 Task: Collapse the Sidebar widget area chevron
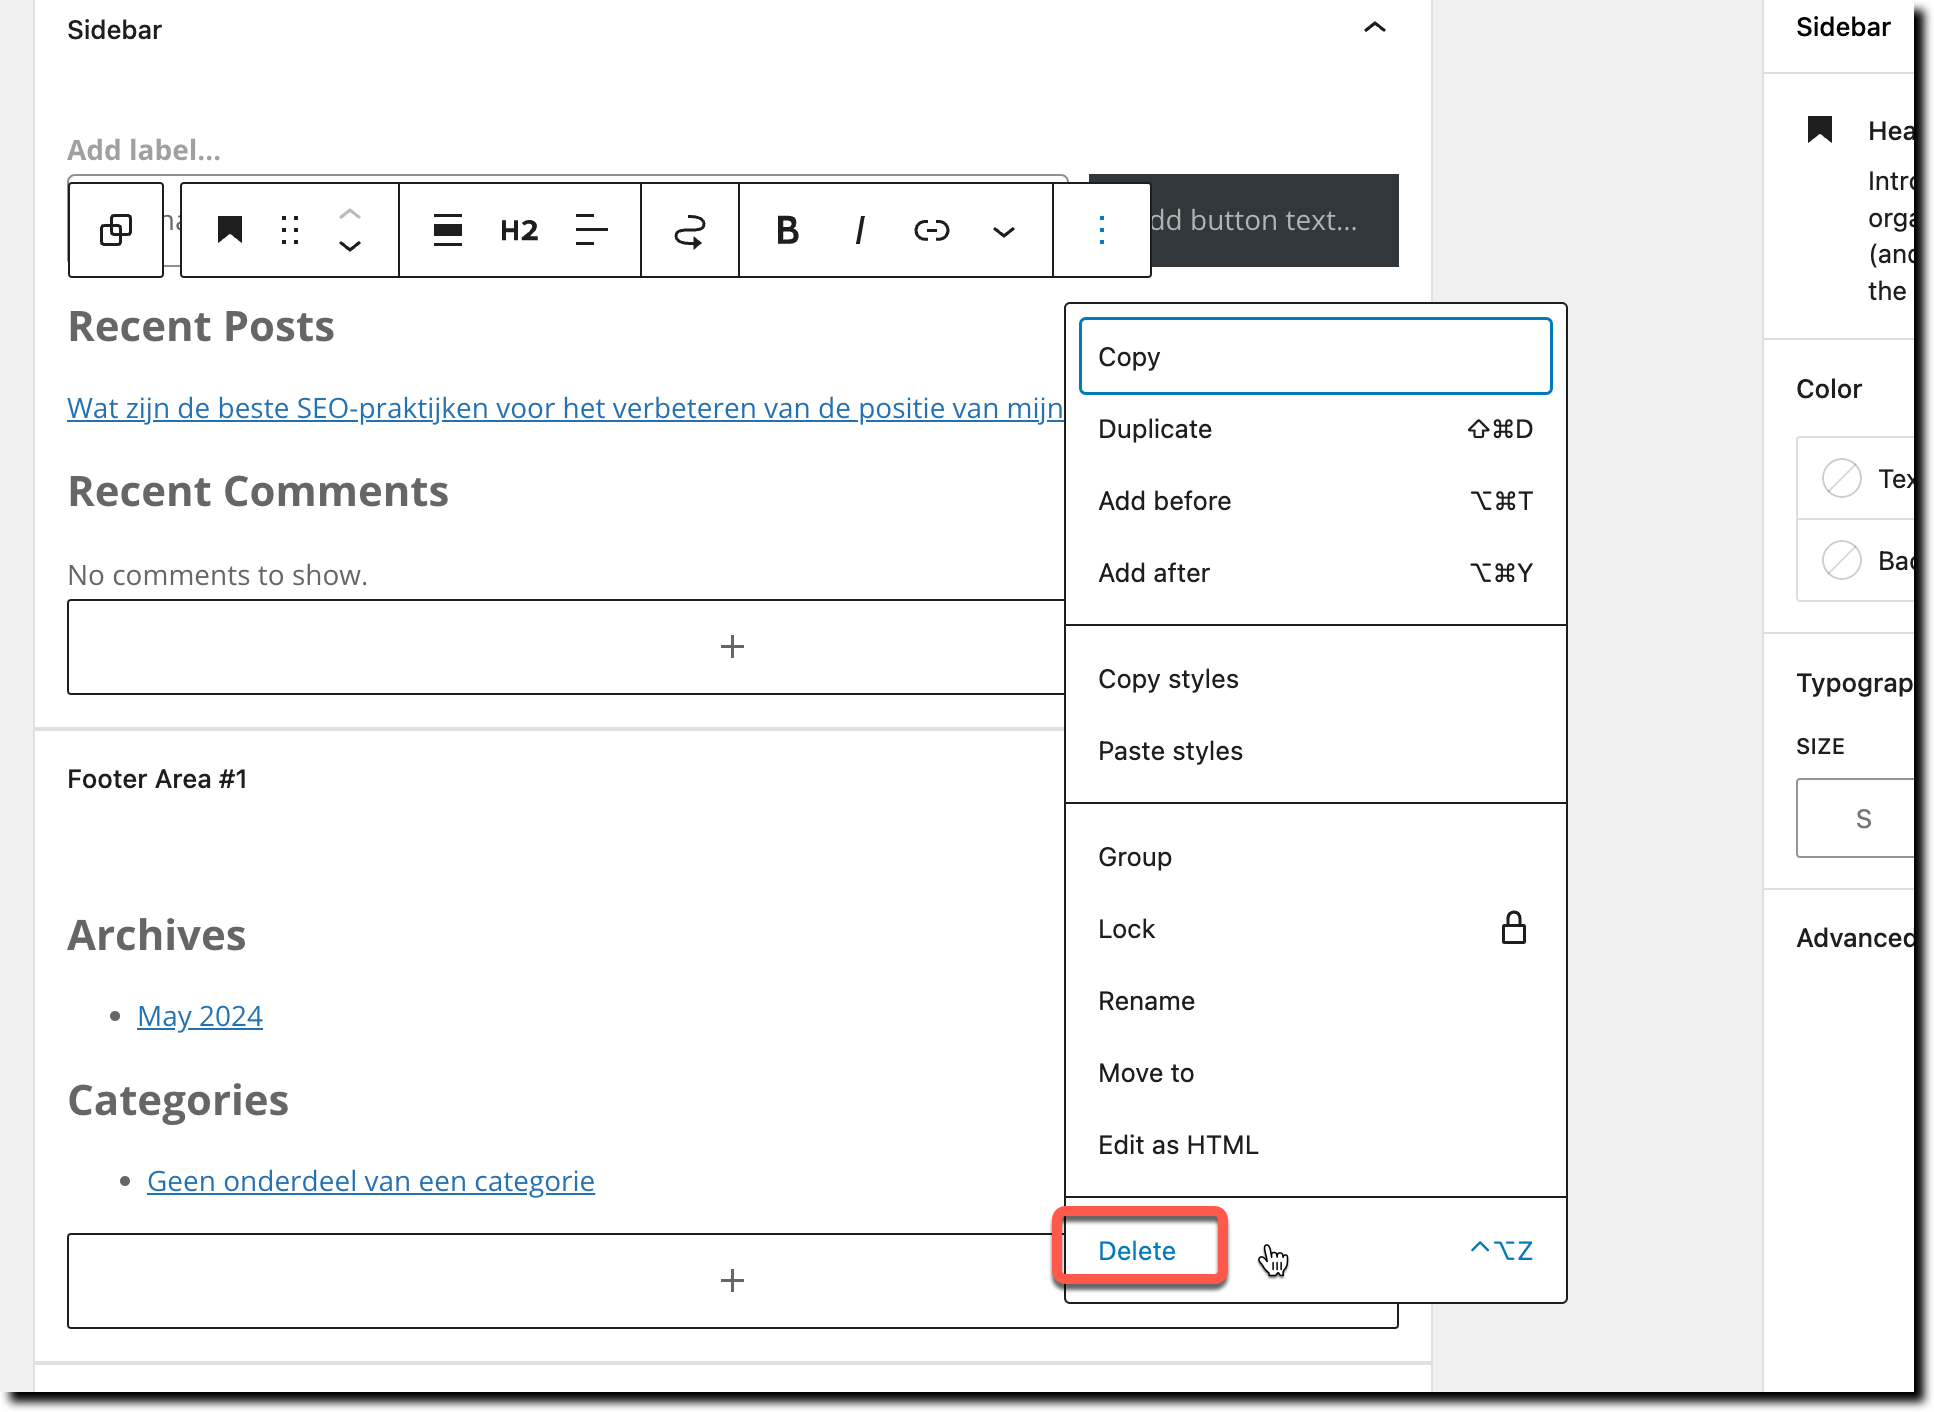click(1375, 28)
